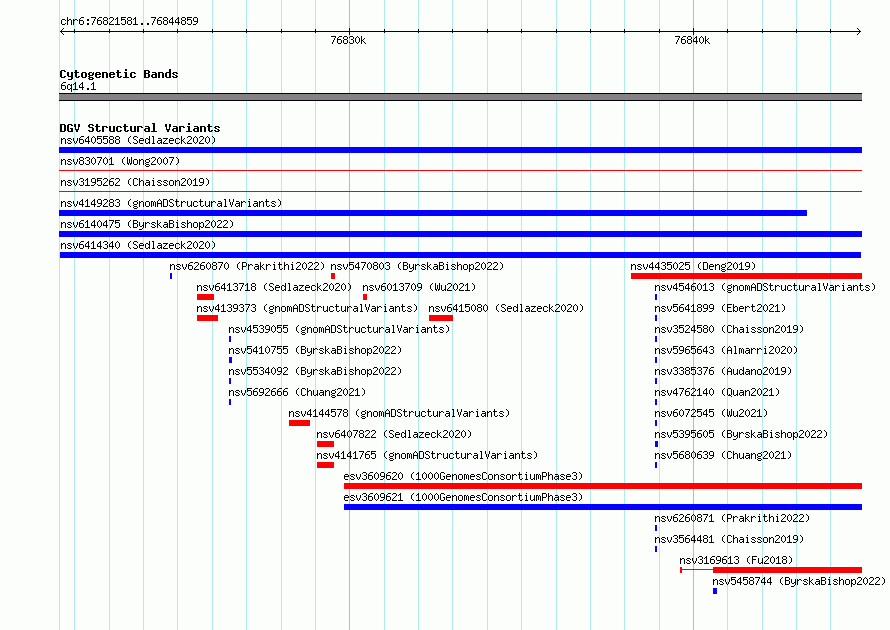Click the 6q14.1 band label
Viewport: 890px width, 630px height.
pos(78,86)
